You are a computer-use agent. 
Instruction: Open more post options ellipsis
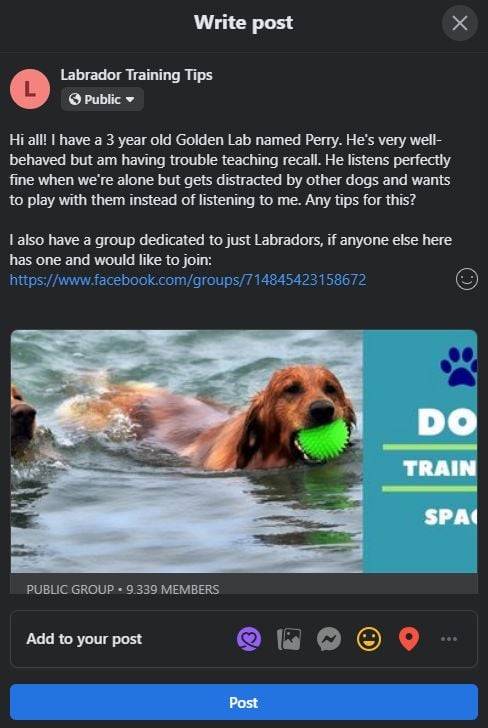point(449,639)
